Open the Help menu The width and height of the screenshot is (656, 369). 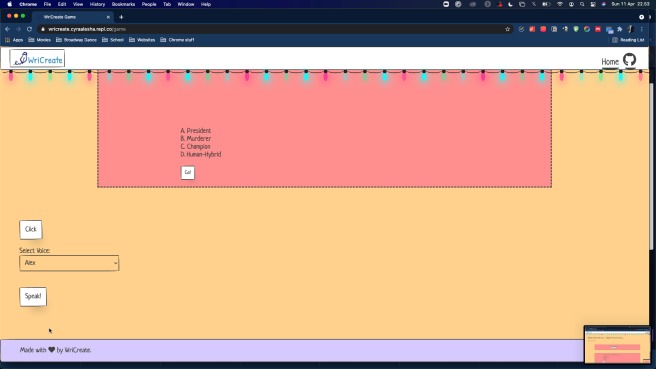pyautogui.click(x=206, y=4)
